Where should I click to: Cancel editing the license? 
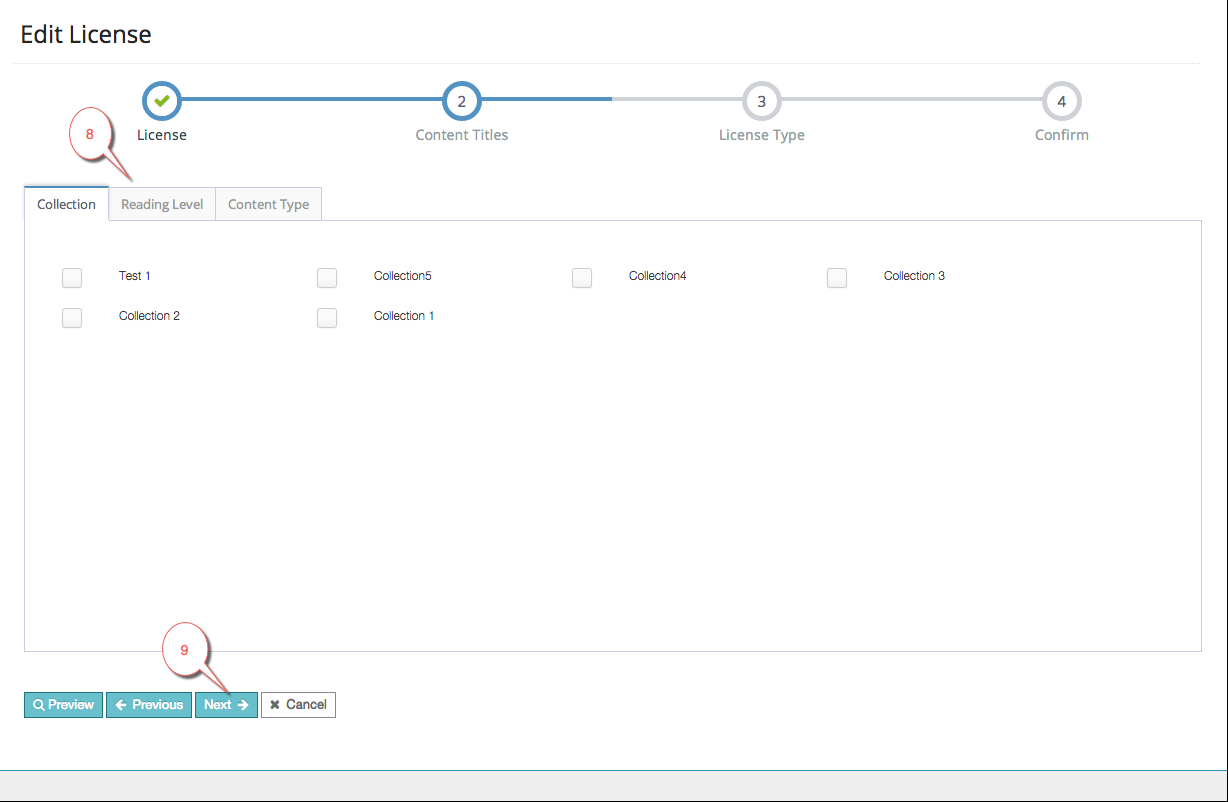(298, 705)
